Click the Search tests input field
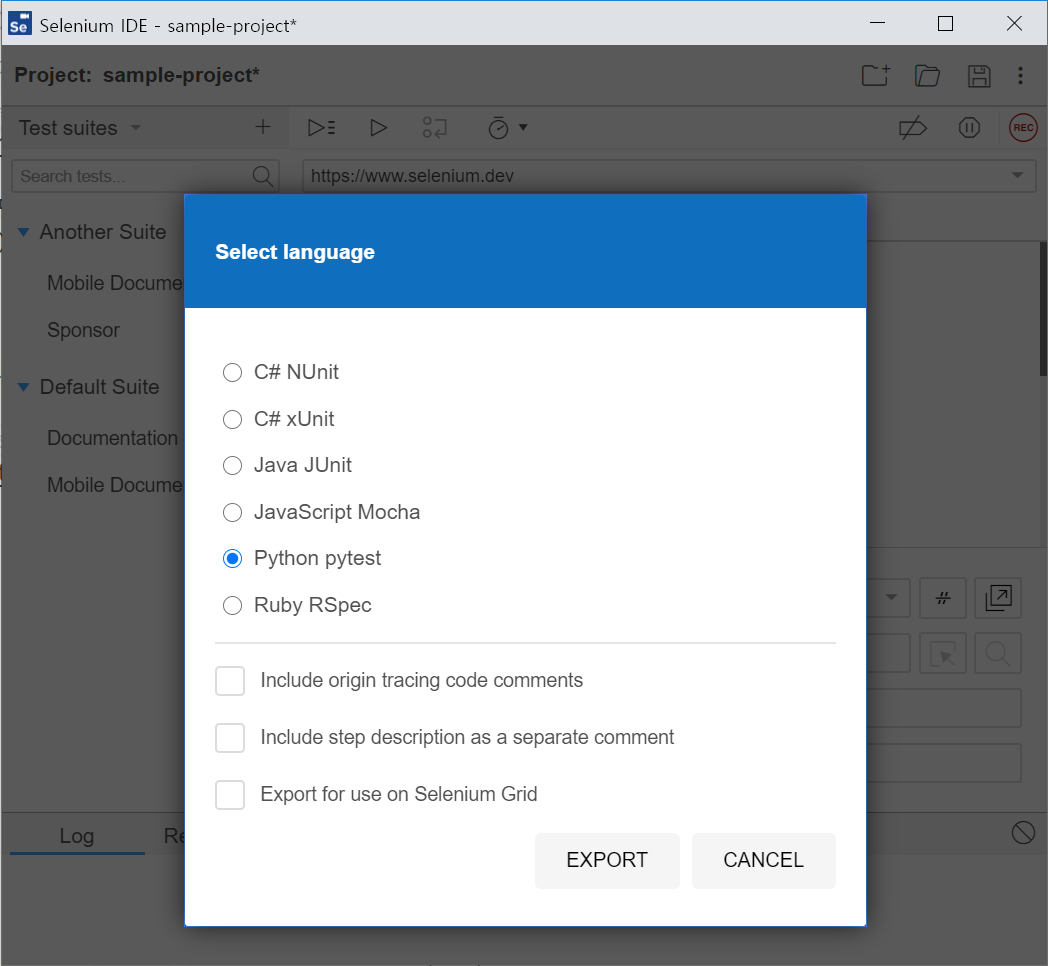 (130, 176)
